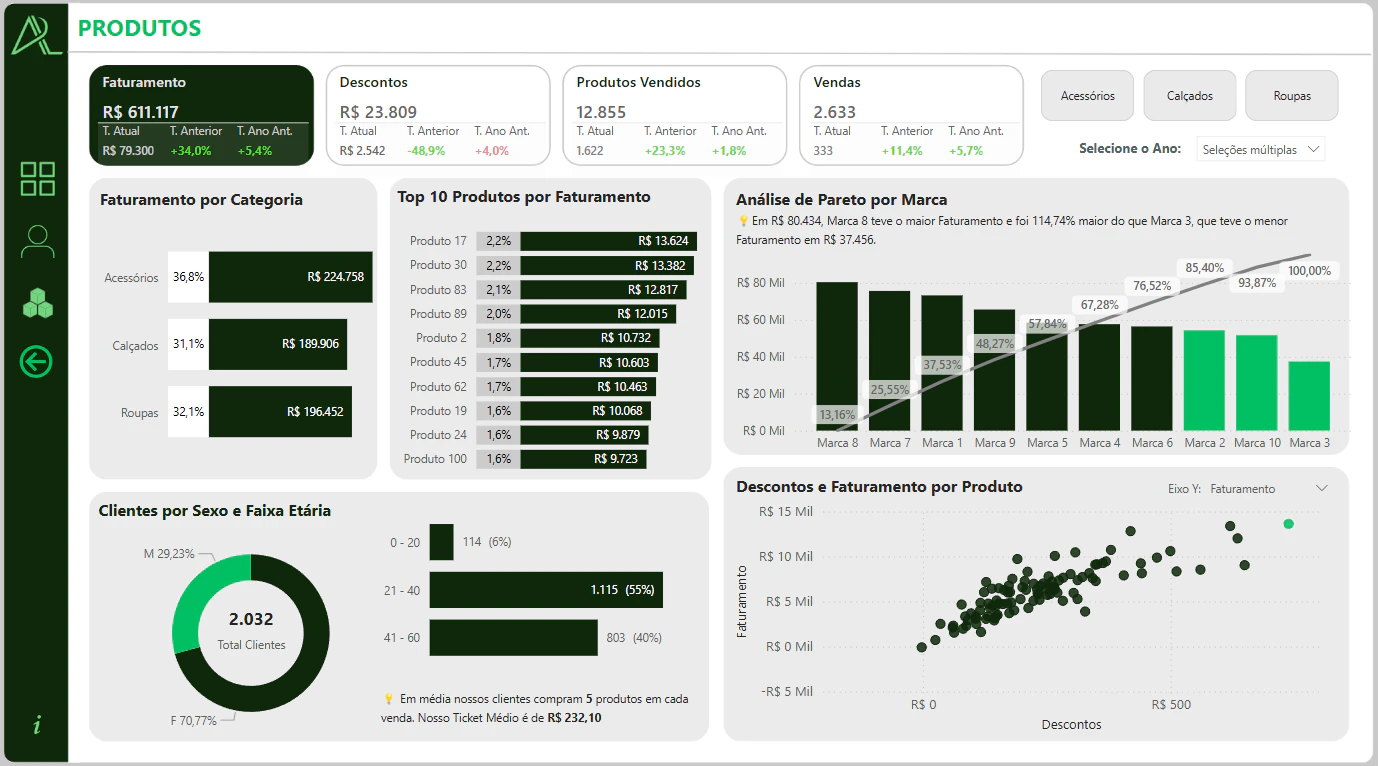Select the Produto 83 bar R$ 12.817
1378x766 pixels.
coord(603,289)
